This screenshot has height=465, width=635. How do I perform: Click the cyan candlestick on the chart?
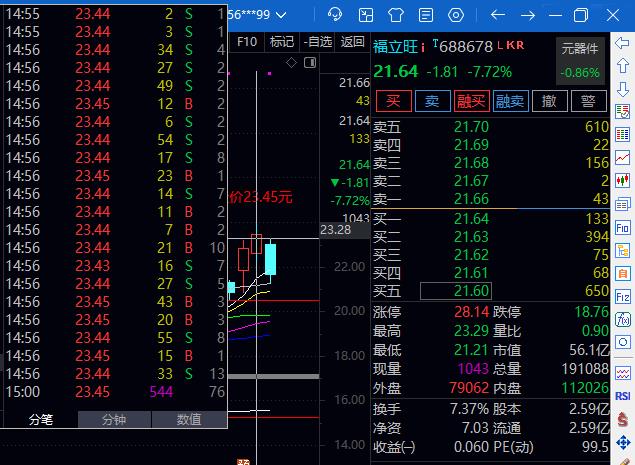(270, 260)
